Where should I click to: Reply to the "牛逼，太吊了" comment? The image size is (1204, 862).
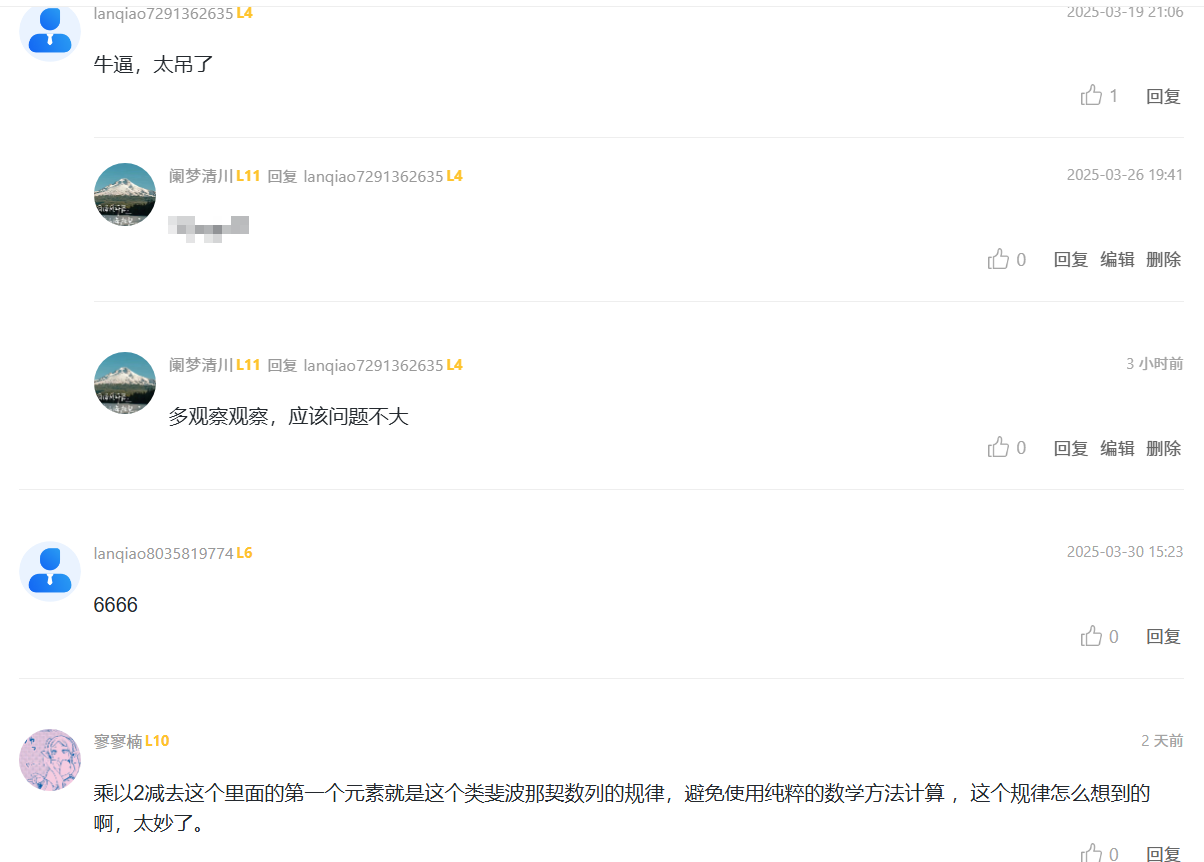[x=1163, y=96]
